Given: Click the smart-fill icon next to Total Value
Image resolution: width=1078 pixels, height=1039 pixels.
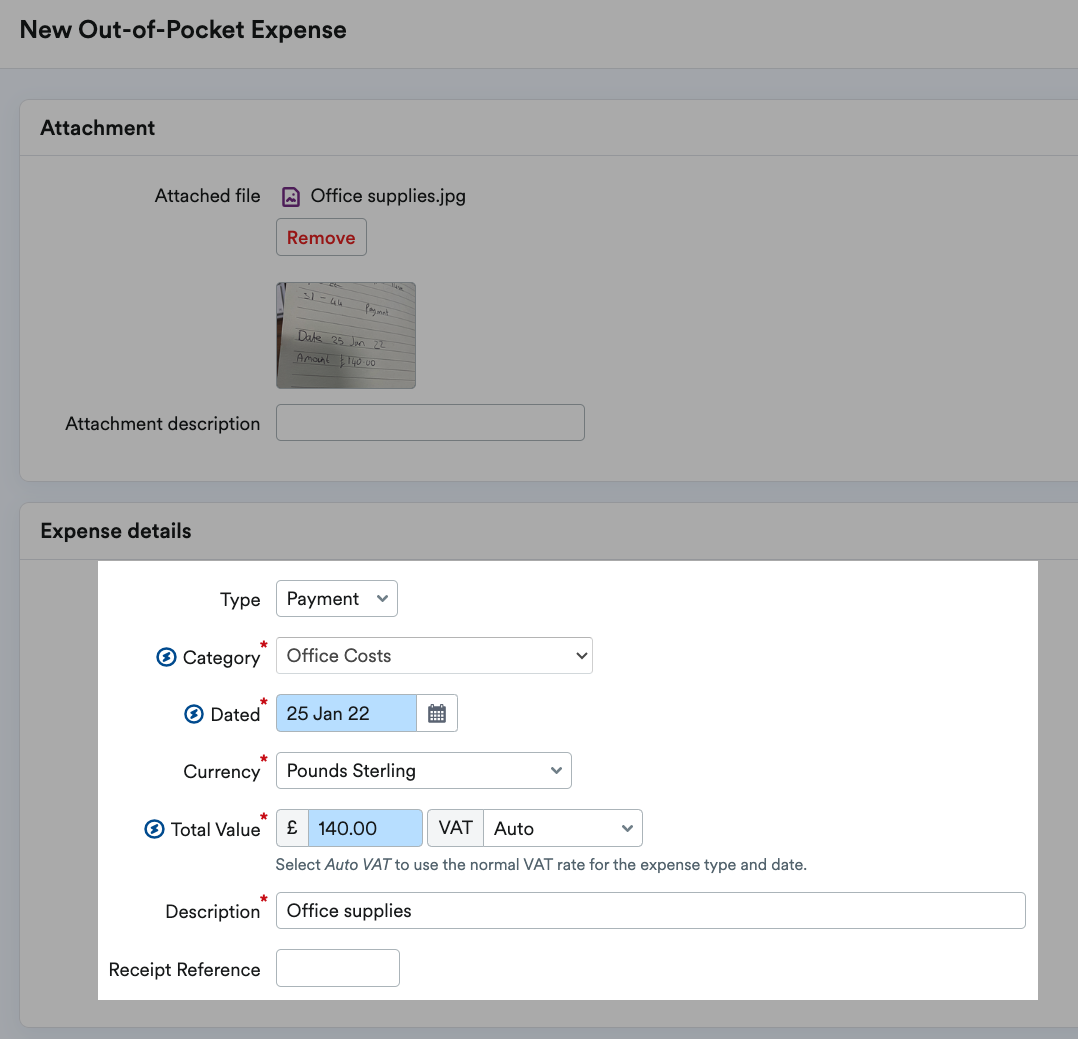Looking at the screenshot, I should [154, 828].
